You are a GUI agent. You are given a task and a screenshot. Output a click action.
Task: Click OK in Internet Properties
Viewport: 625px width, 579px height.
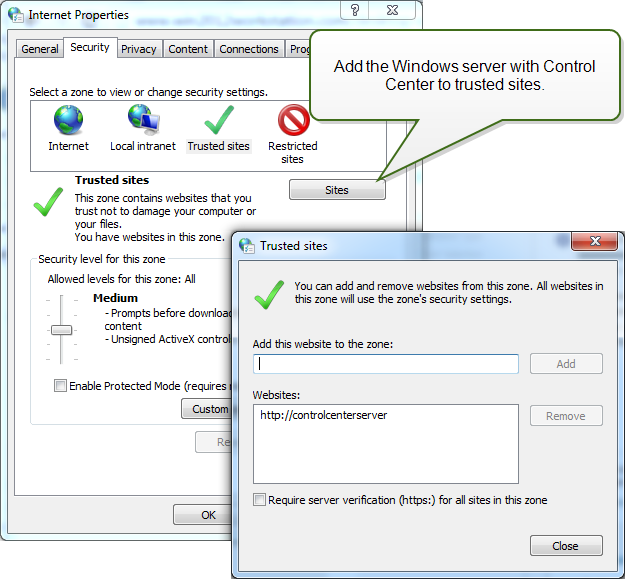coord(208,515)
